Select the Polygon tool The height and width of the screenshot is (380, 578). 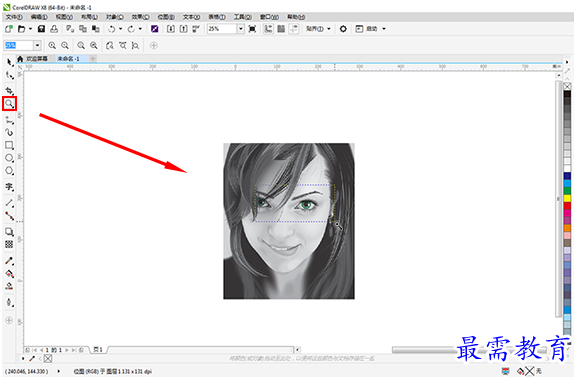[x=10, y=171]
